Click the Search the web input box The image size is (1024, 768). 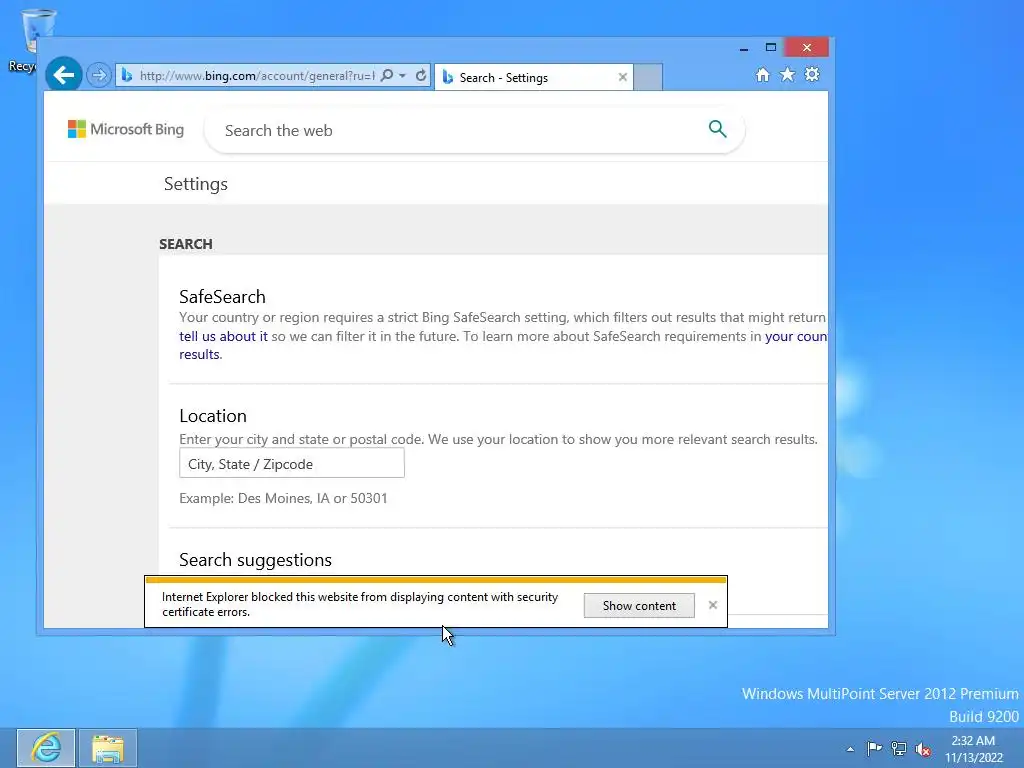(x=457, y=131)
